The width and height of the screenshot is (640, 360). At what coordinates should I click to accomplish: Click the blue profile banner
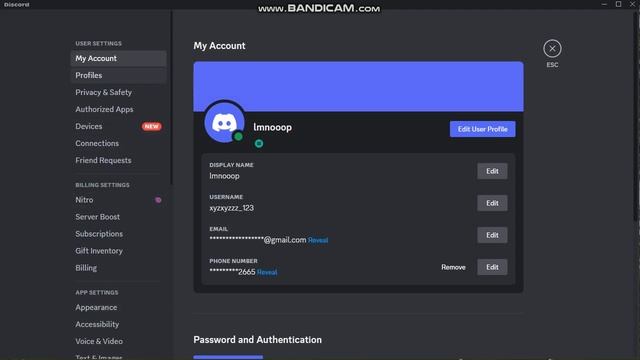click(358, 87)
